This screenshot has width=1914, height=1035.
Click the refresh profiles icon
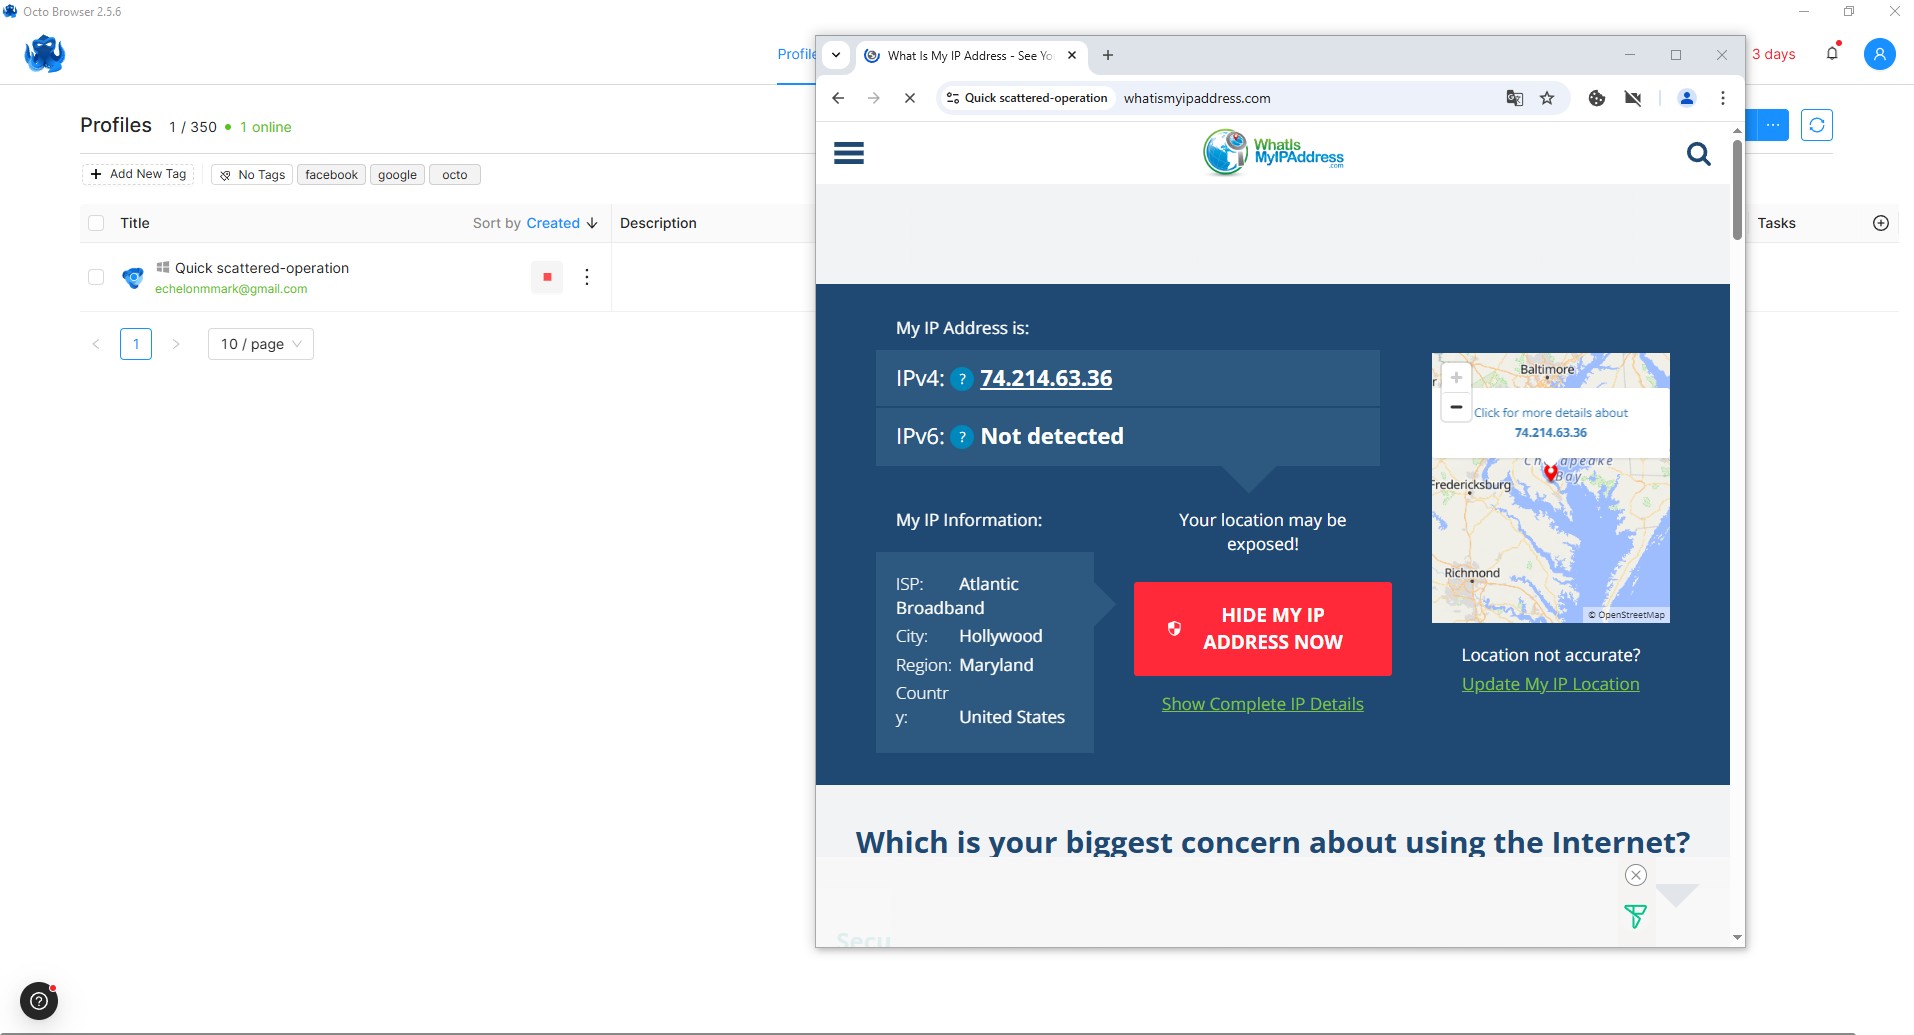(1816, 125)
